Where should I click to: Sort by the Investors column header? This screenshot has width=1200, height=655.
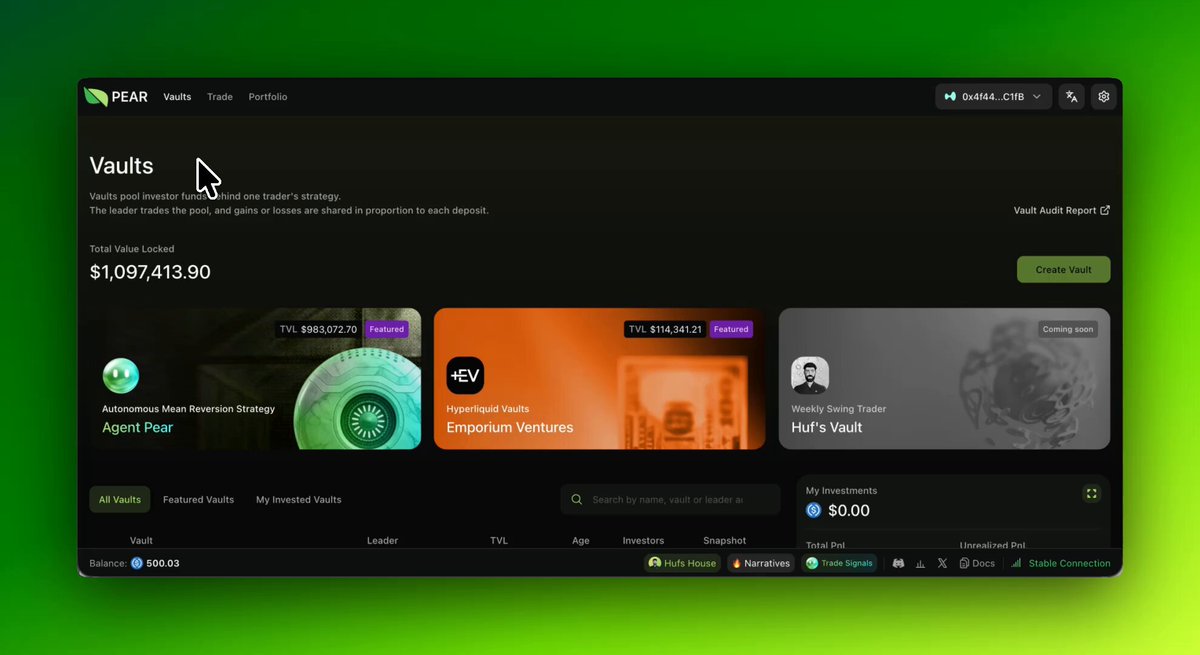pyautogui.click(x=643, y=541)
